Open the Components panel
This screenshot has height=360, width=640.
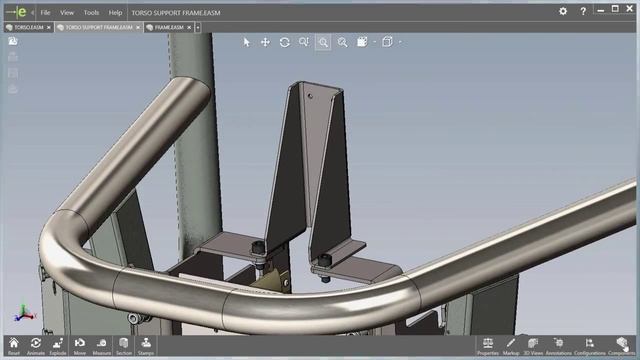(622, 346)
